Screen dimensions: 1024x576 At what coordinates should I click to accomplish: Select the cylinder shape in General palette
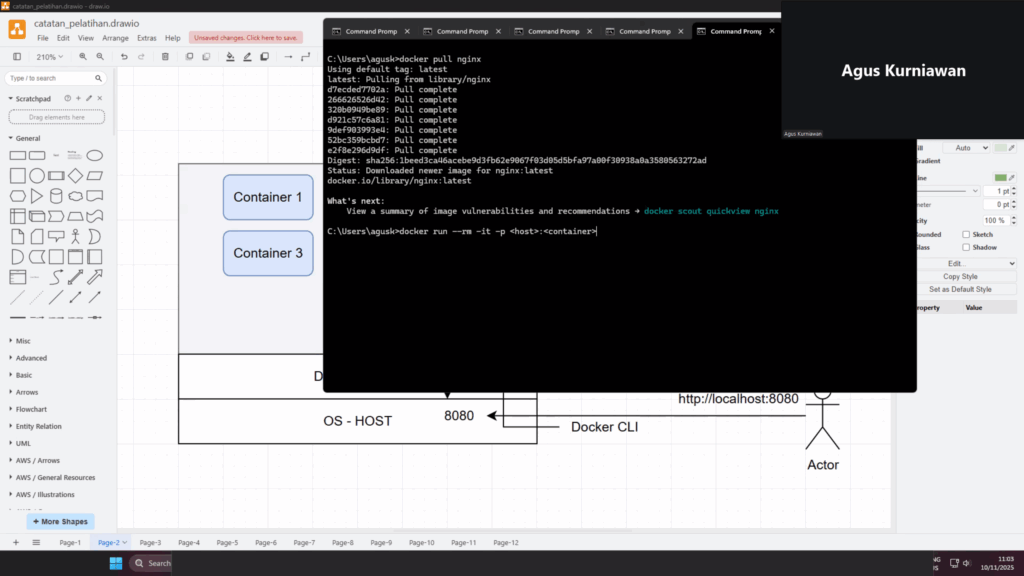pyautogui.click(x=56, y=196)
